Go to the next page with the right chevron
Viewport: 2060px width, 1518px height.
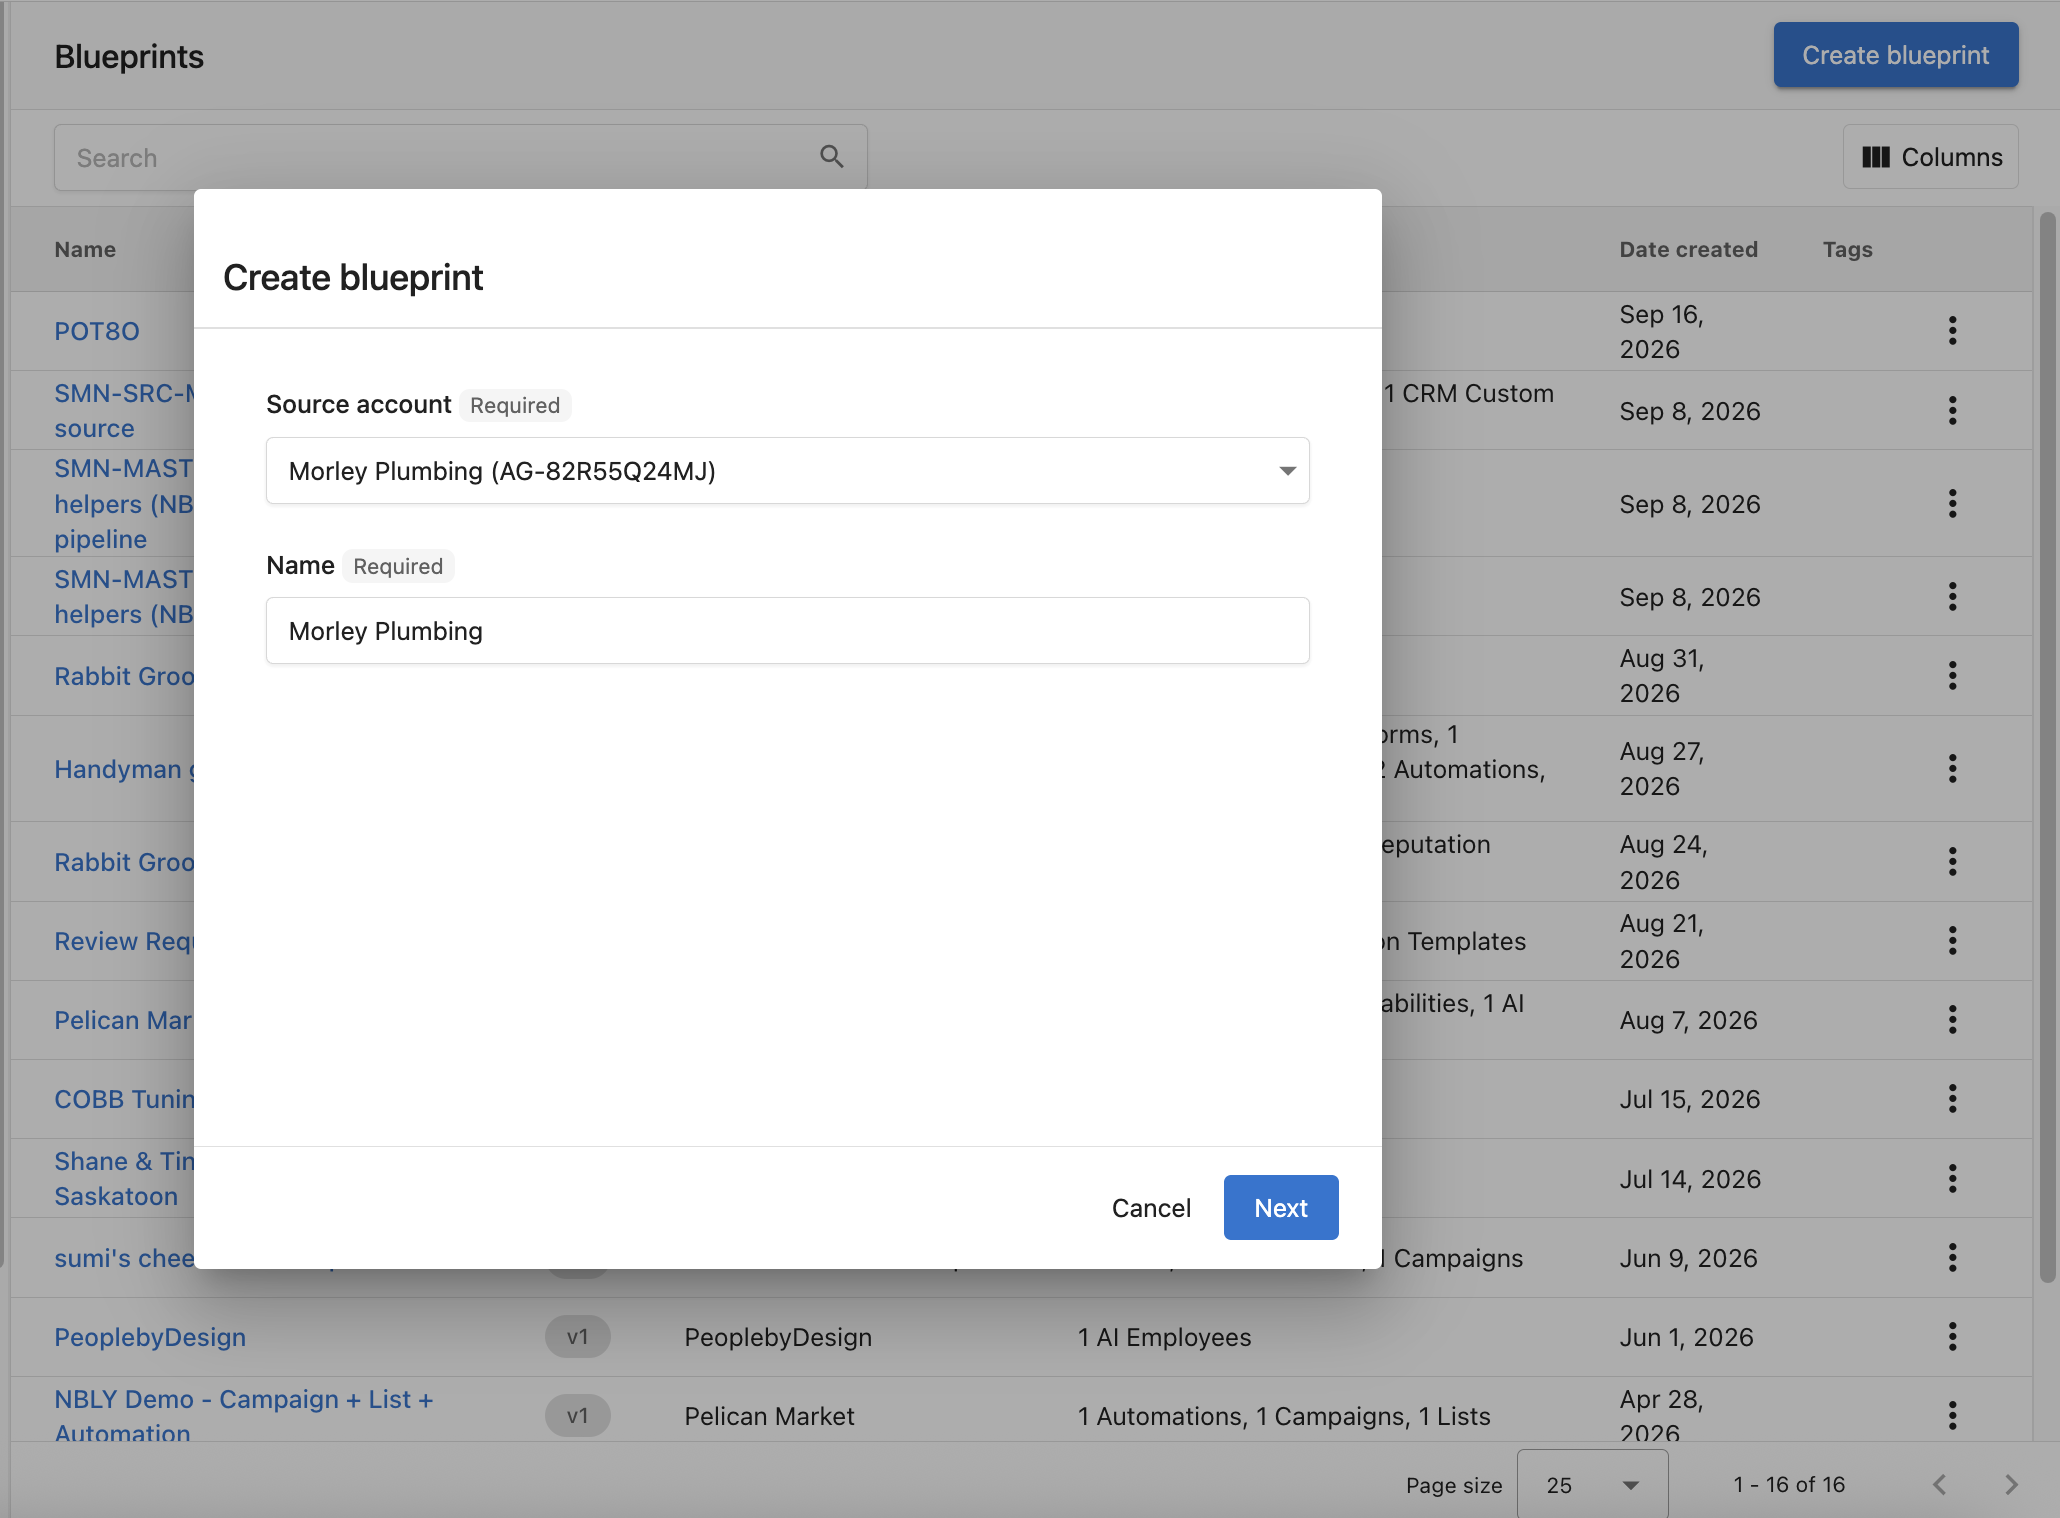point(2011,1485)
